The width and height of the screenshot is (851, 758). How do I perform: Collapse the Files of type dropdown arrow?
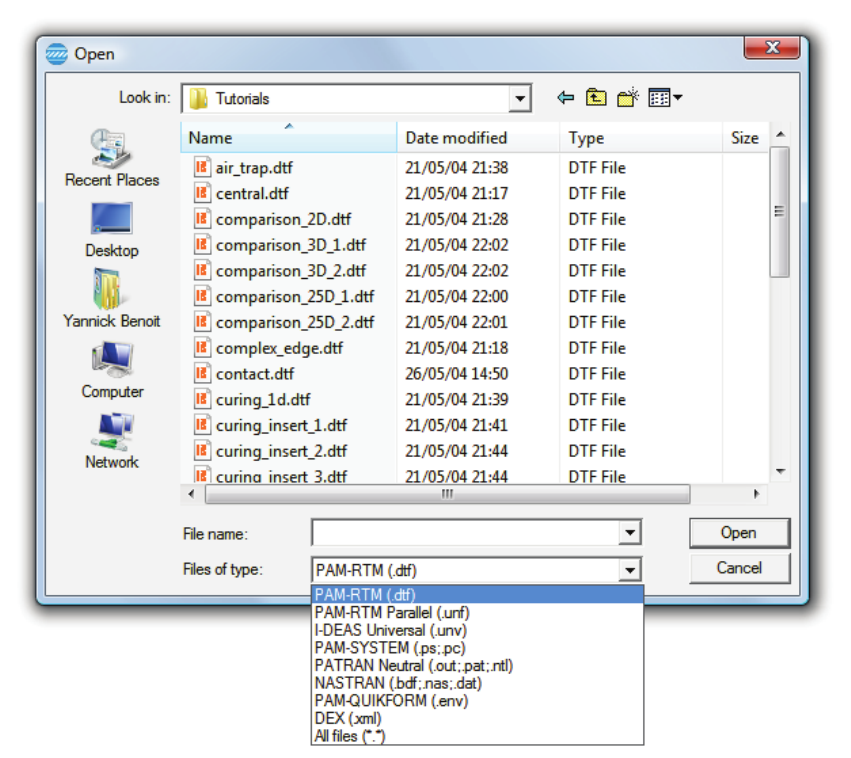pyautogui.click(x=630, y=570)
